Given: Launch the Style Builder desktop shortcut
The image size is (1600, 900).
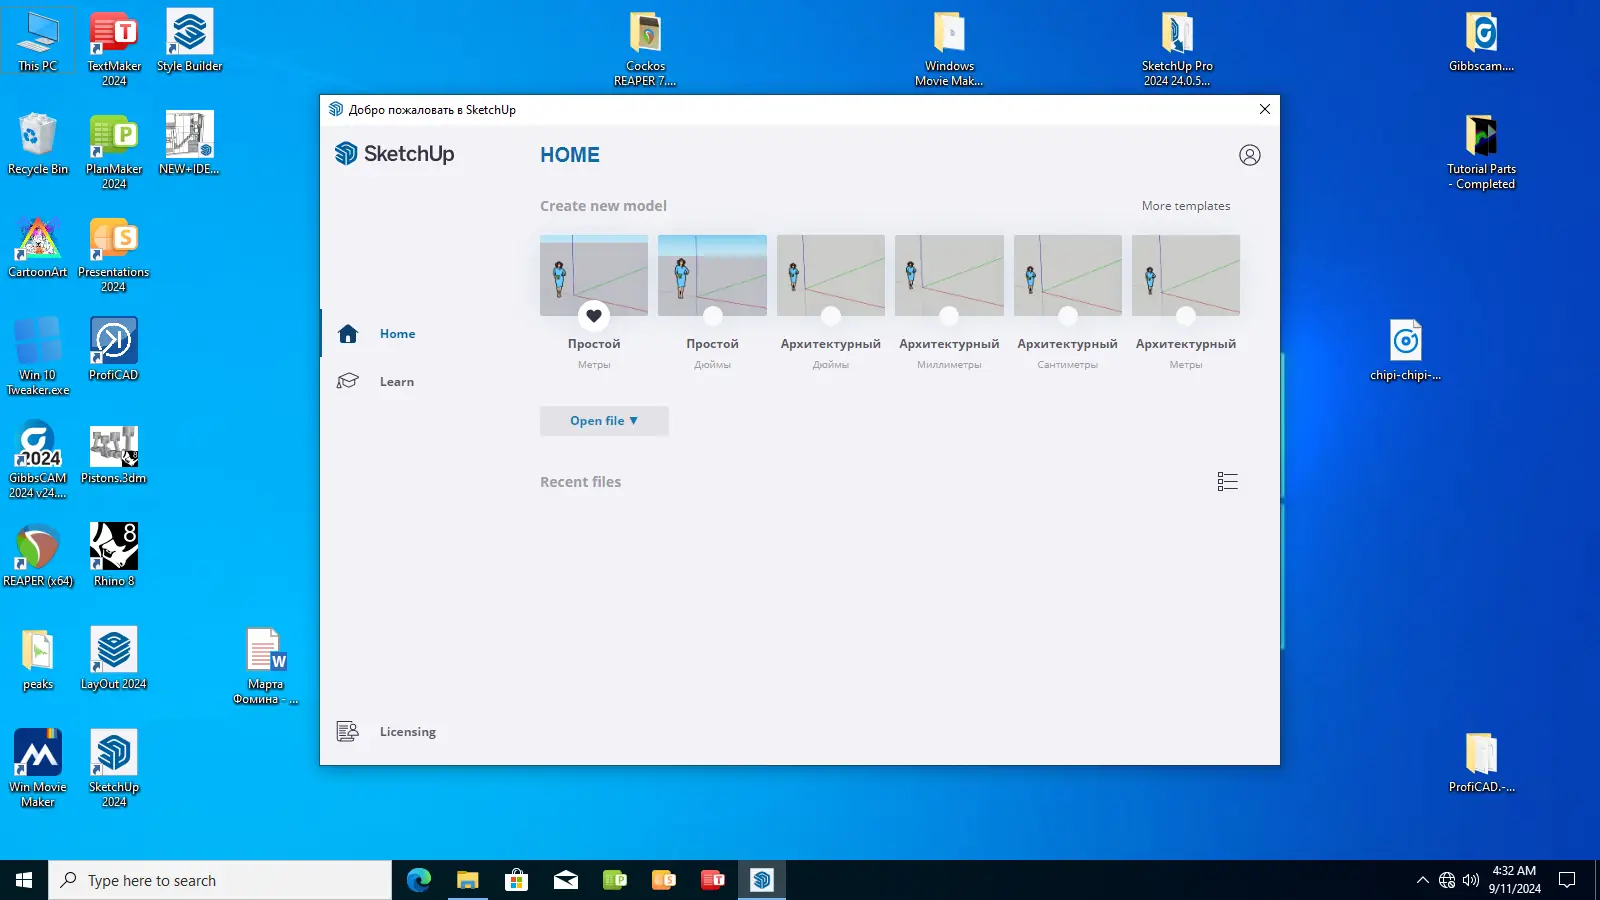Looking at the screenshot, I should [189, 41].
